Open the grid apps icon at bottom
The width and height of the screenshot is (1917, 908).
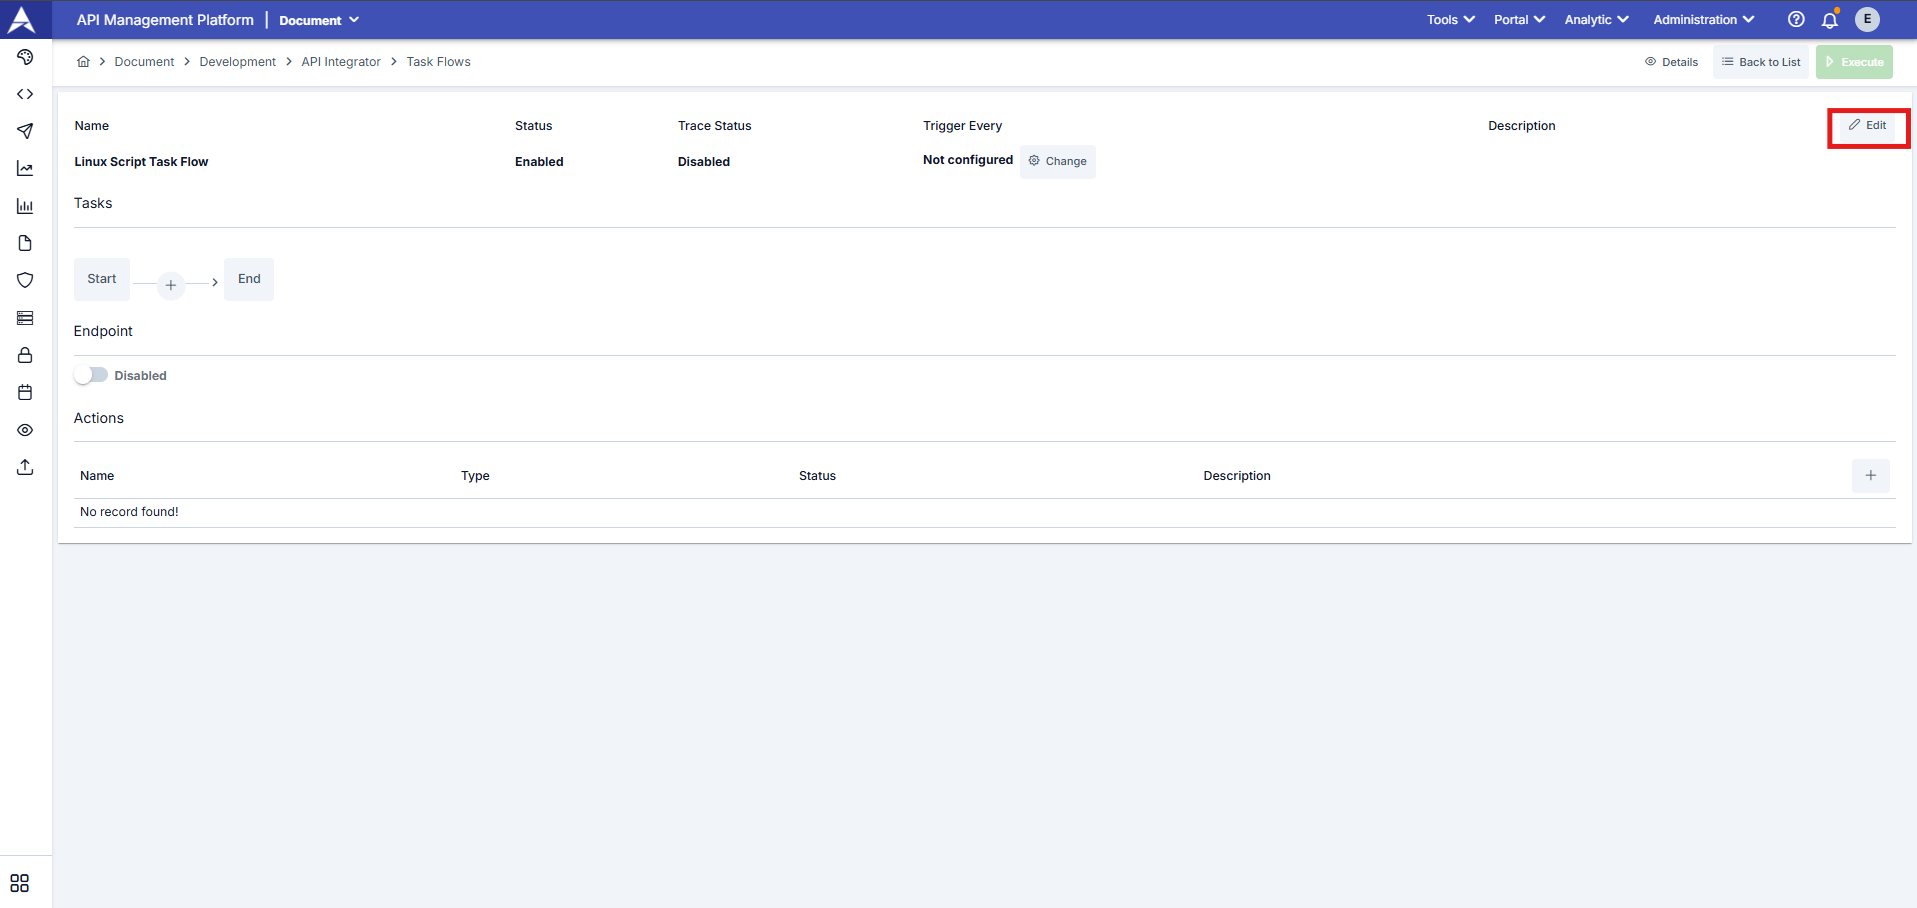point(20,883)
